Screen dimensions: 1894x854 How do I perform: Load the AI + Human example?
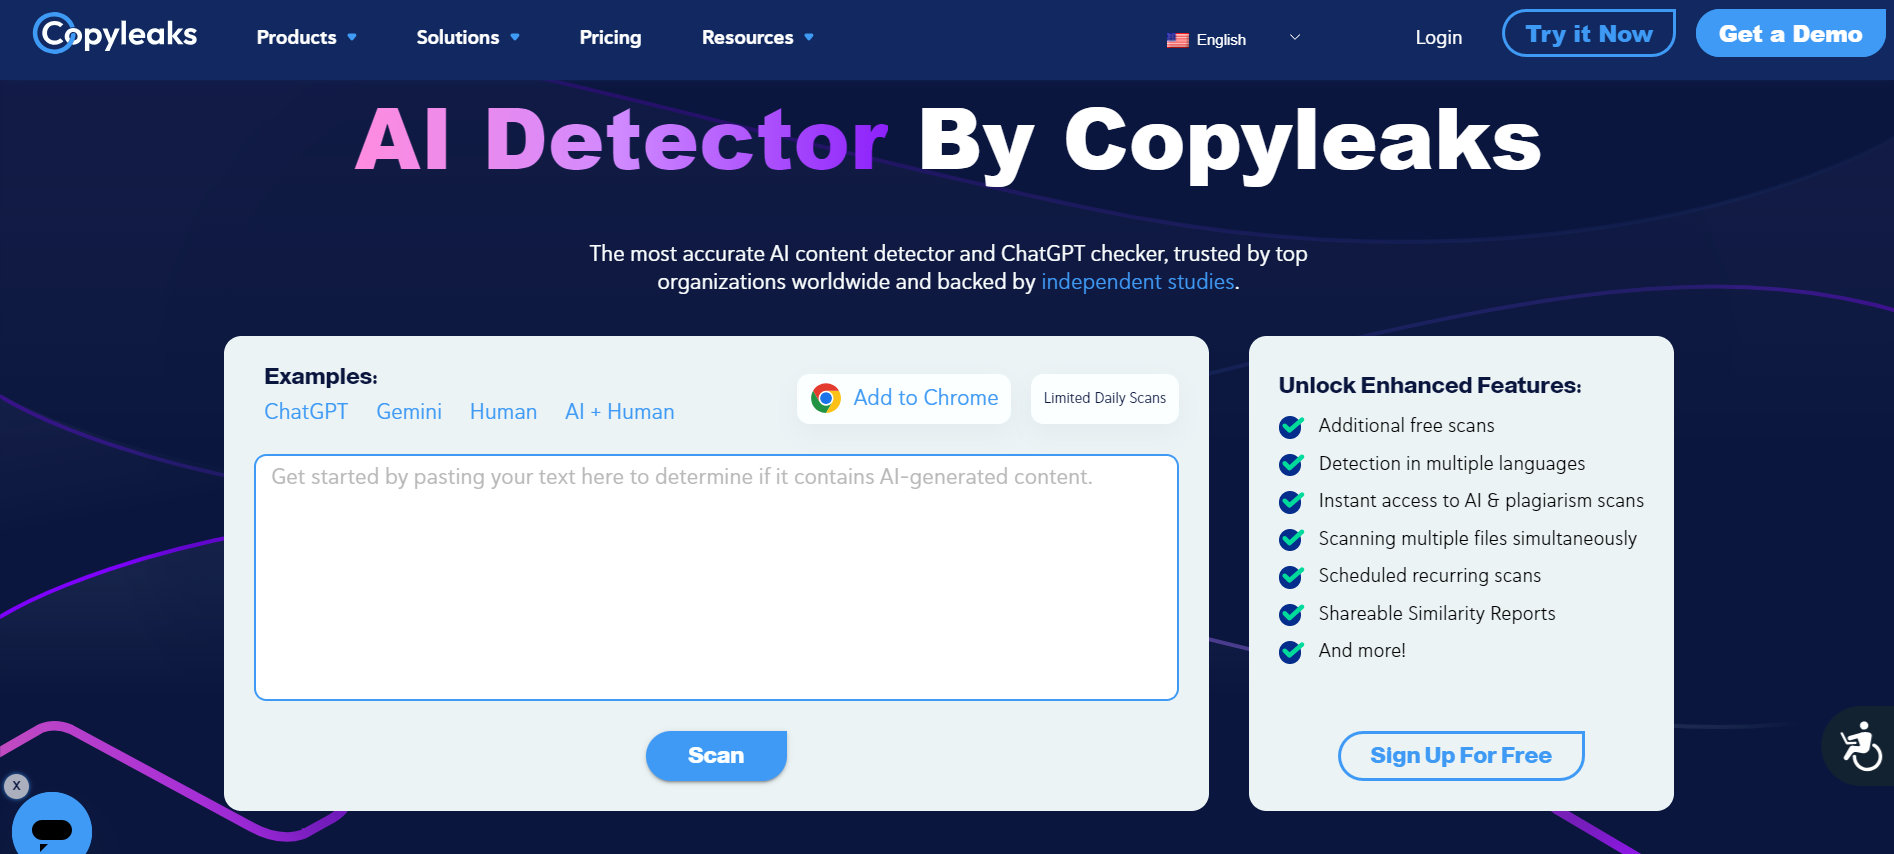point(619,412)
